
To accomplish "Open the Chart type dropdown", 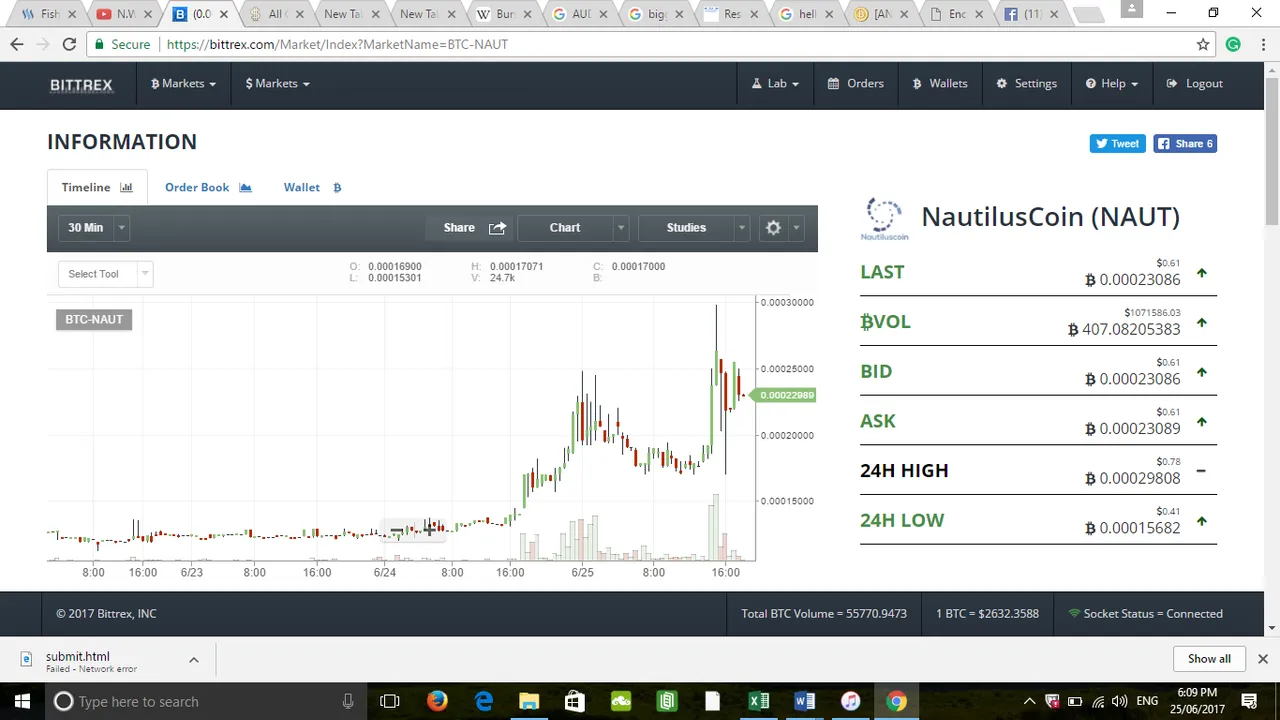I will coord(574,228).
